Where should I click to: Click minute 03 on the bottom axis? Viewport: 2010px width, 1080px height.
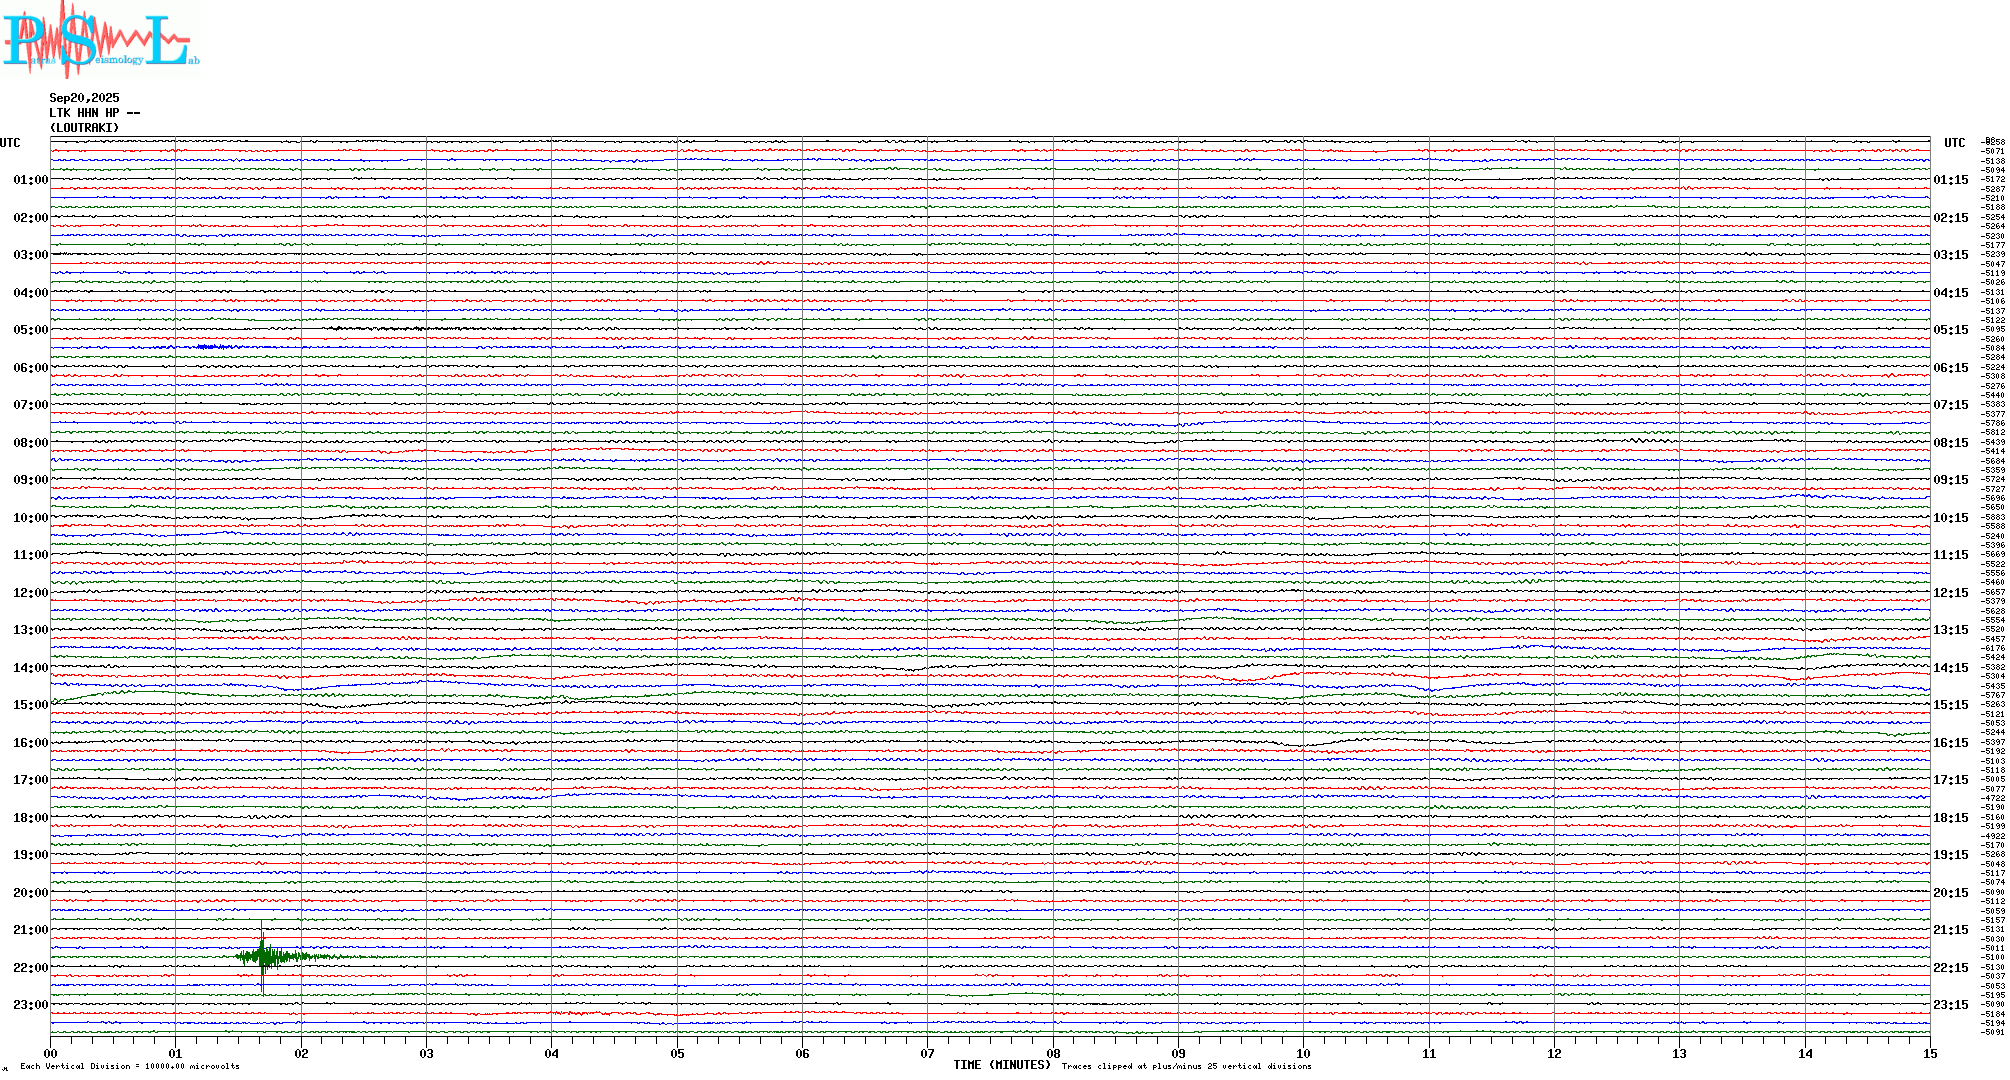point(426,1053)
